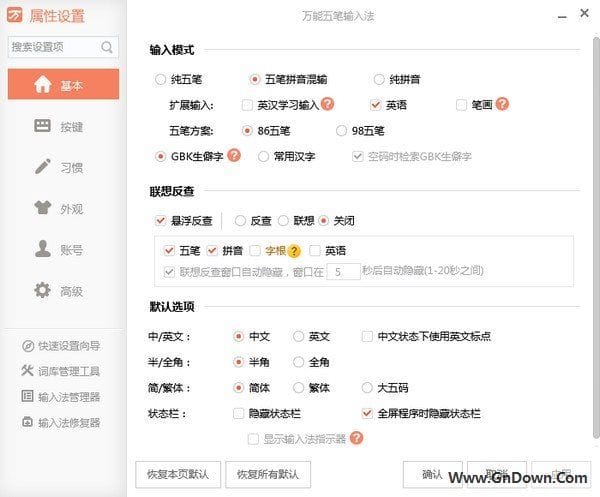This screenshot has height=497, width=600.
Task: Select GBK生僻字 radio option
Action: [x=160, y=156]
